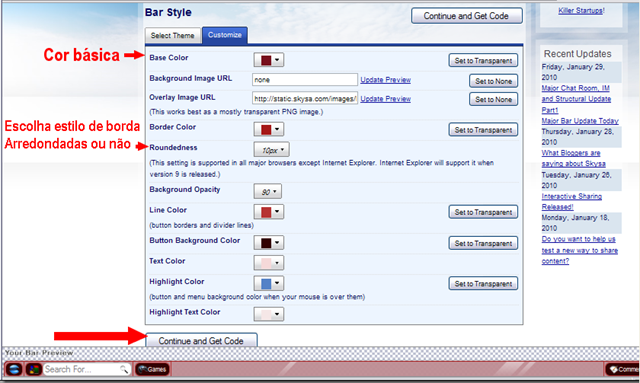Image resolution: width=640 pixels, height=383 pixels.
Task: Set Border Color to transparent
Action: point(483,130)
